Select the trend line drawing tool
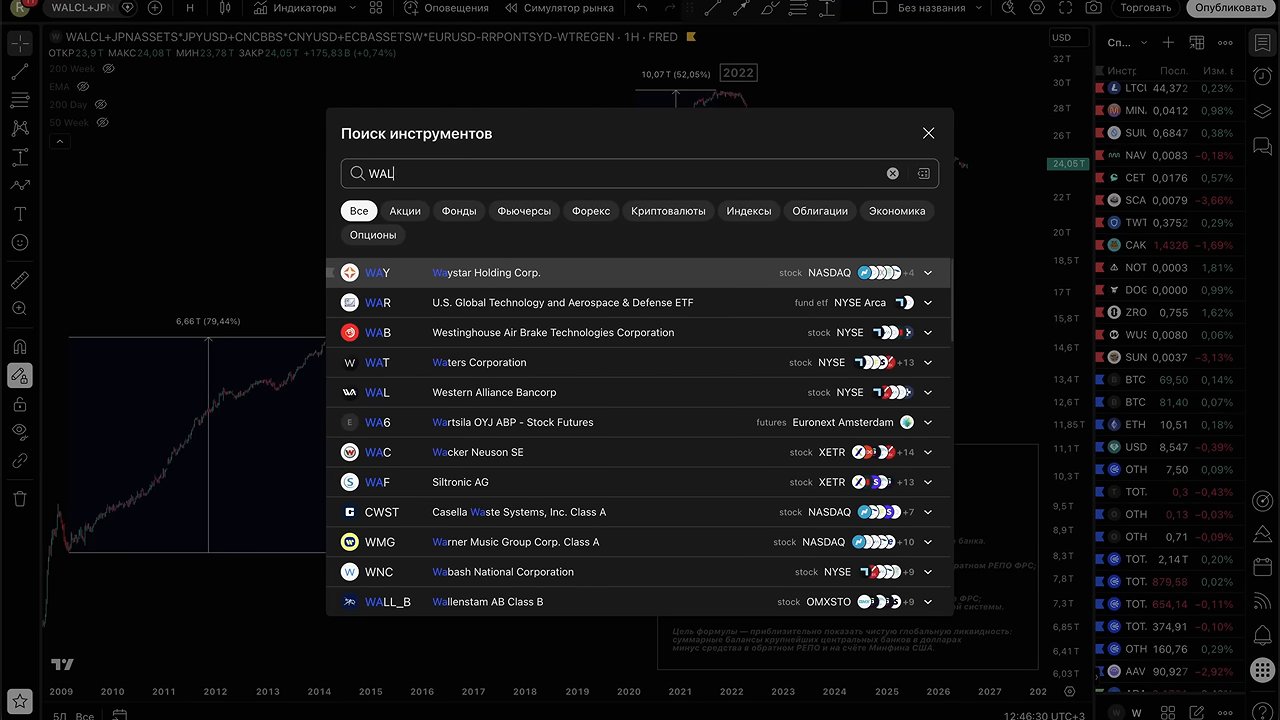Image resolution: width=1280 pixels, height=720 pixels. [20, 72]
